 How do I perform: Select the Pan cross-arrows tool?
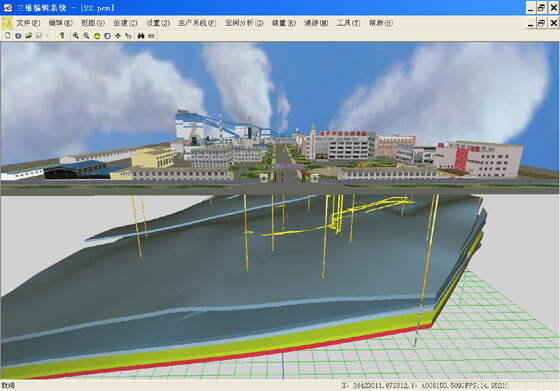pyautogui.click(x=118, y=36)
